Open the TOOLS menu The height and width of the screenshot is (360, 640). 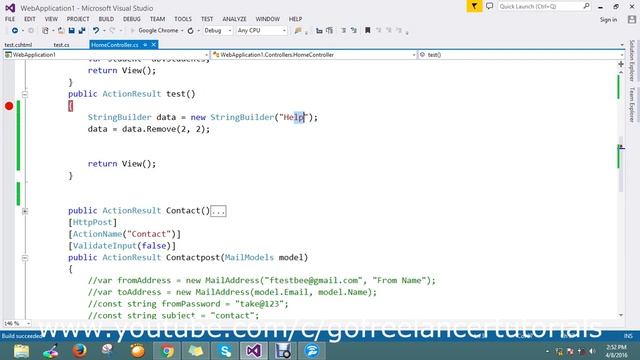pos(183,19)
